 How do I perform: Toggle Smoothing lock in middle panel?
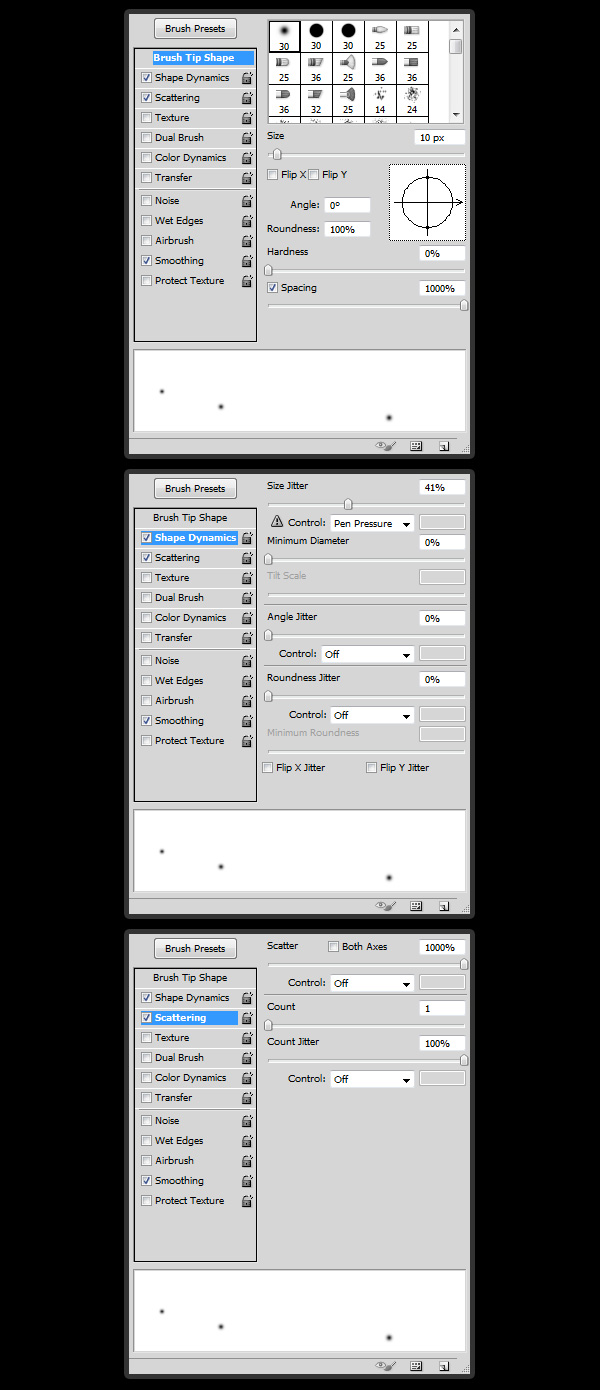click(x=247, y=721)
